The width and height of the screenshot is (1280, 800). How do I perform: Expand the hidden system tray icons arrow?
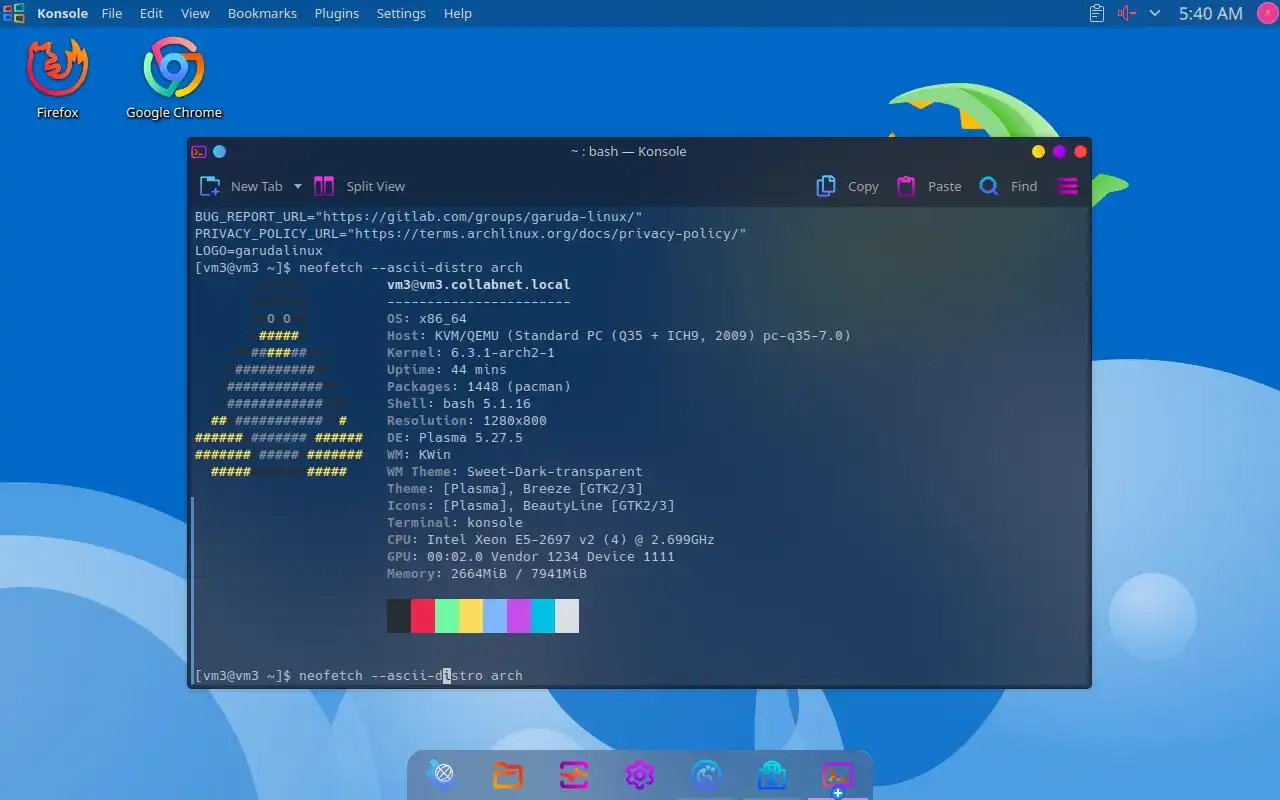1155,13
